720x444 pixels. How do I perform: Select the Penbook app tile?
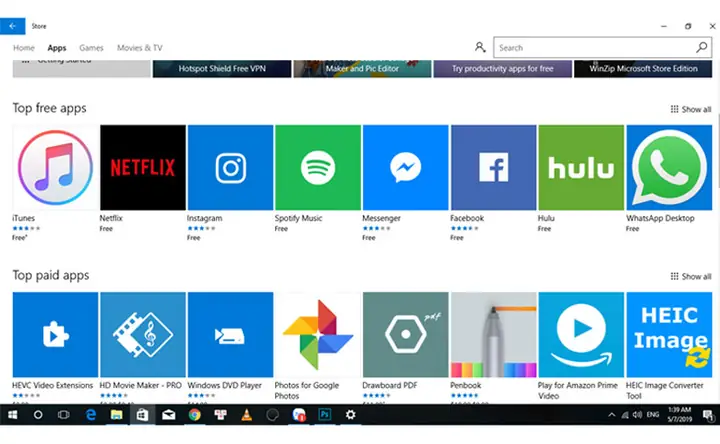pos(494,335)
